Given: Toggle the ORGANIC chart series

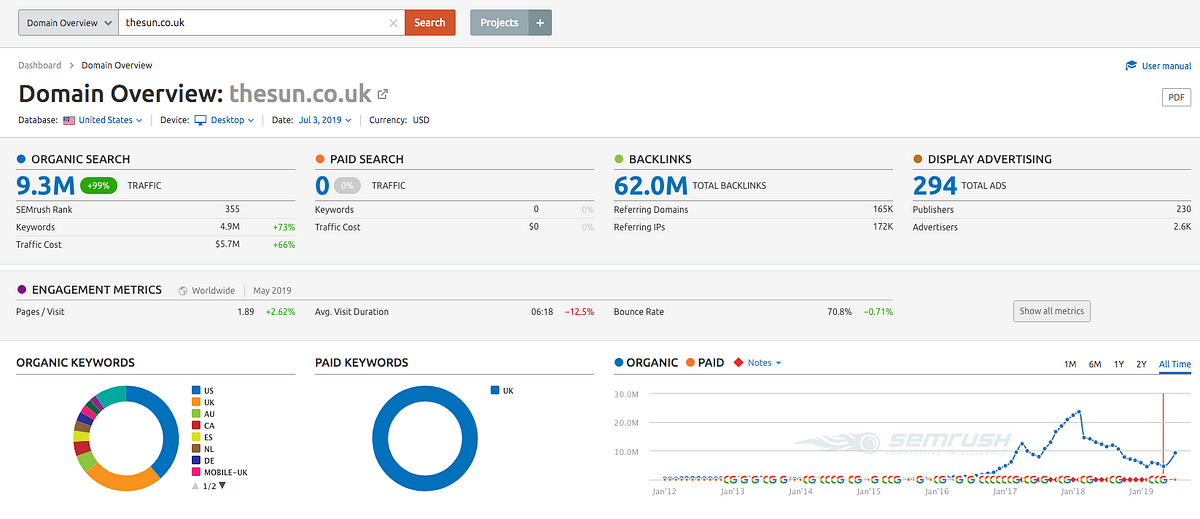Looking at the screenshot, I should click(x=646, y=362).
